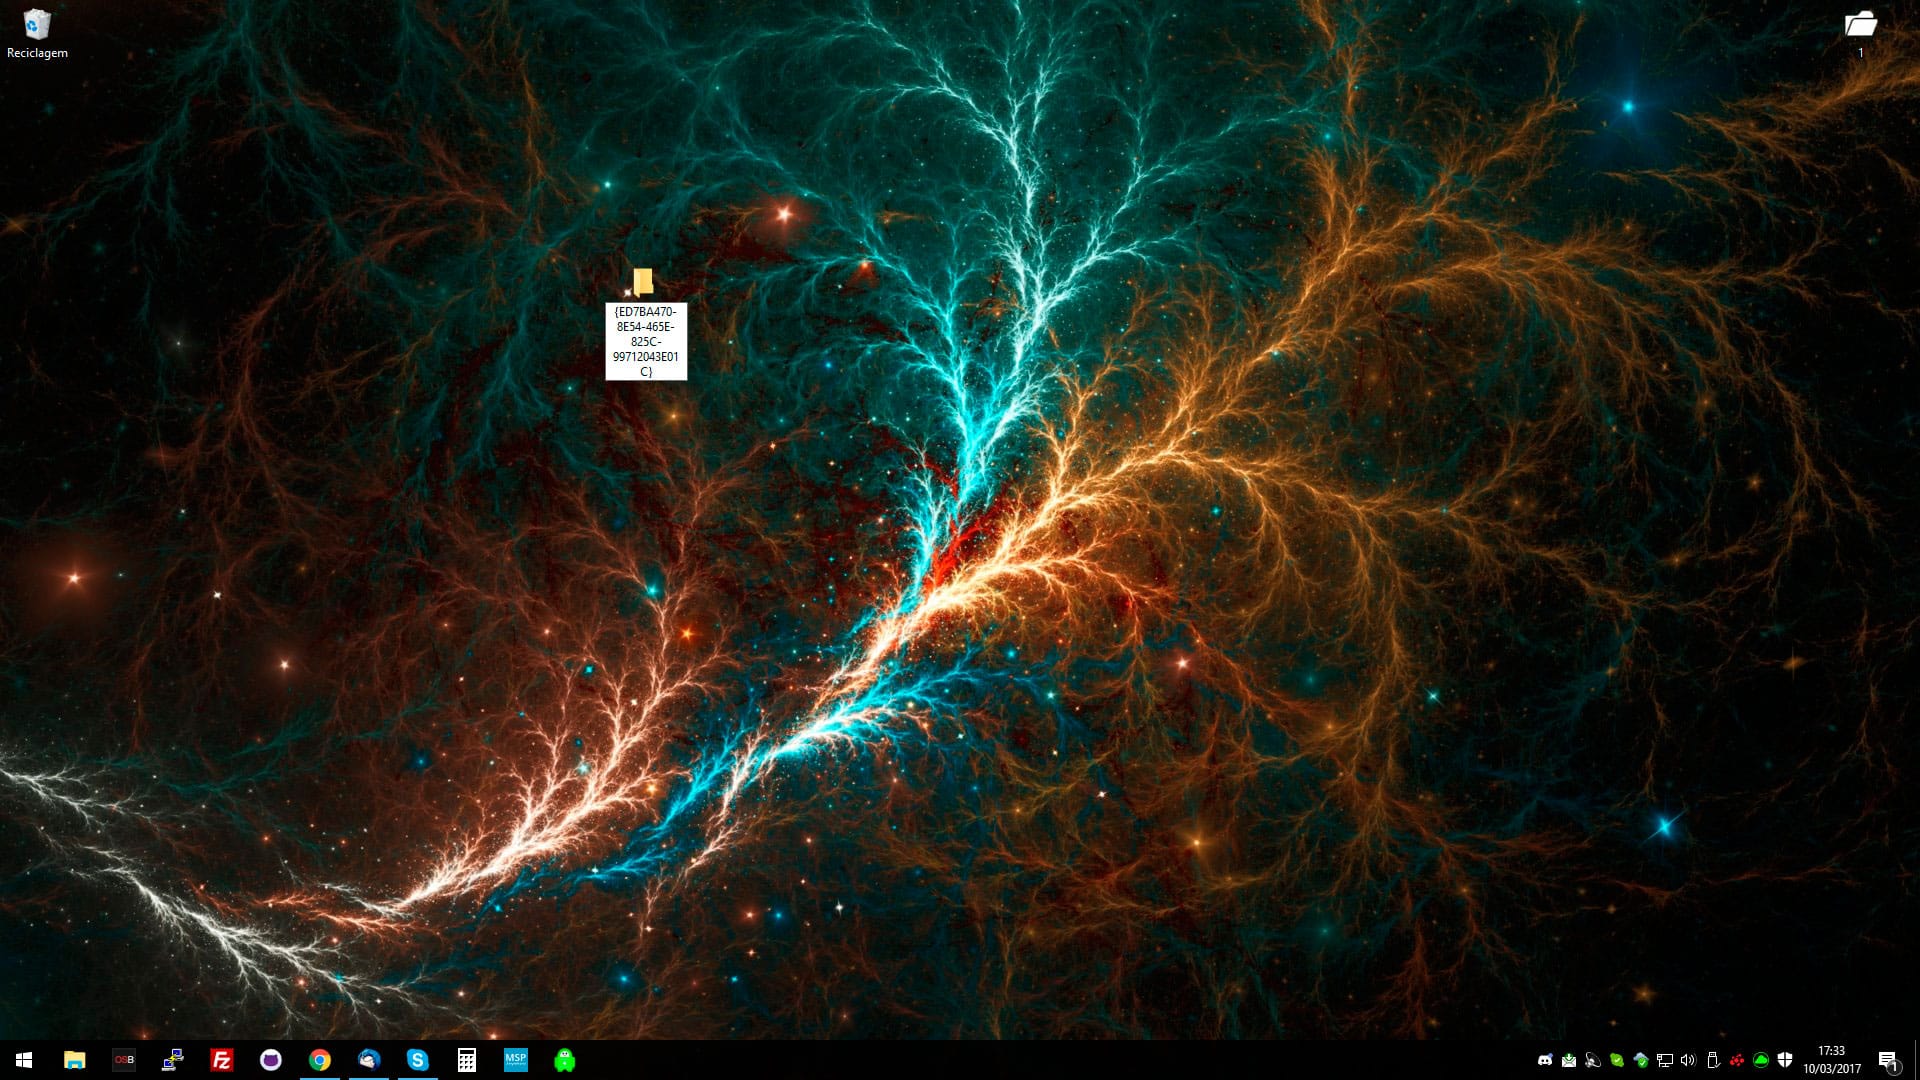This screenshot has height=1080, width=1920.
Task: Open green Skype status tray icon
Action: (x=1617, y=1060)
